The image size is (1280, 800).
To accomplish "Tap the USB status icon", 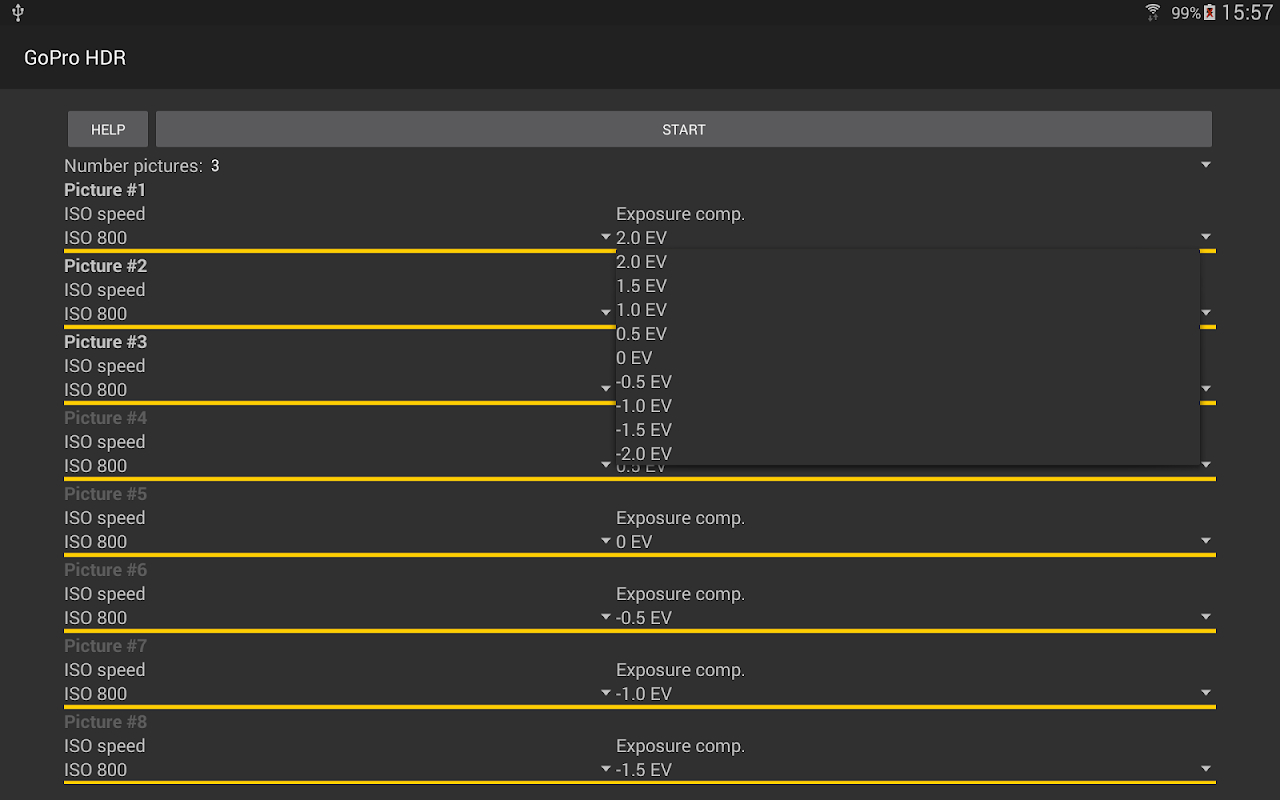I will (x=18, y=13).
